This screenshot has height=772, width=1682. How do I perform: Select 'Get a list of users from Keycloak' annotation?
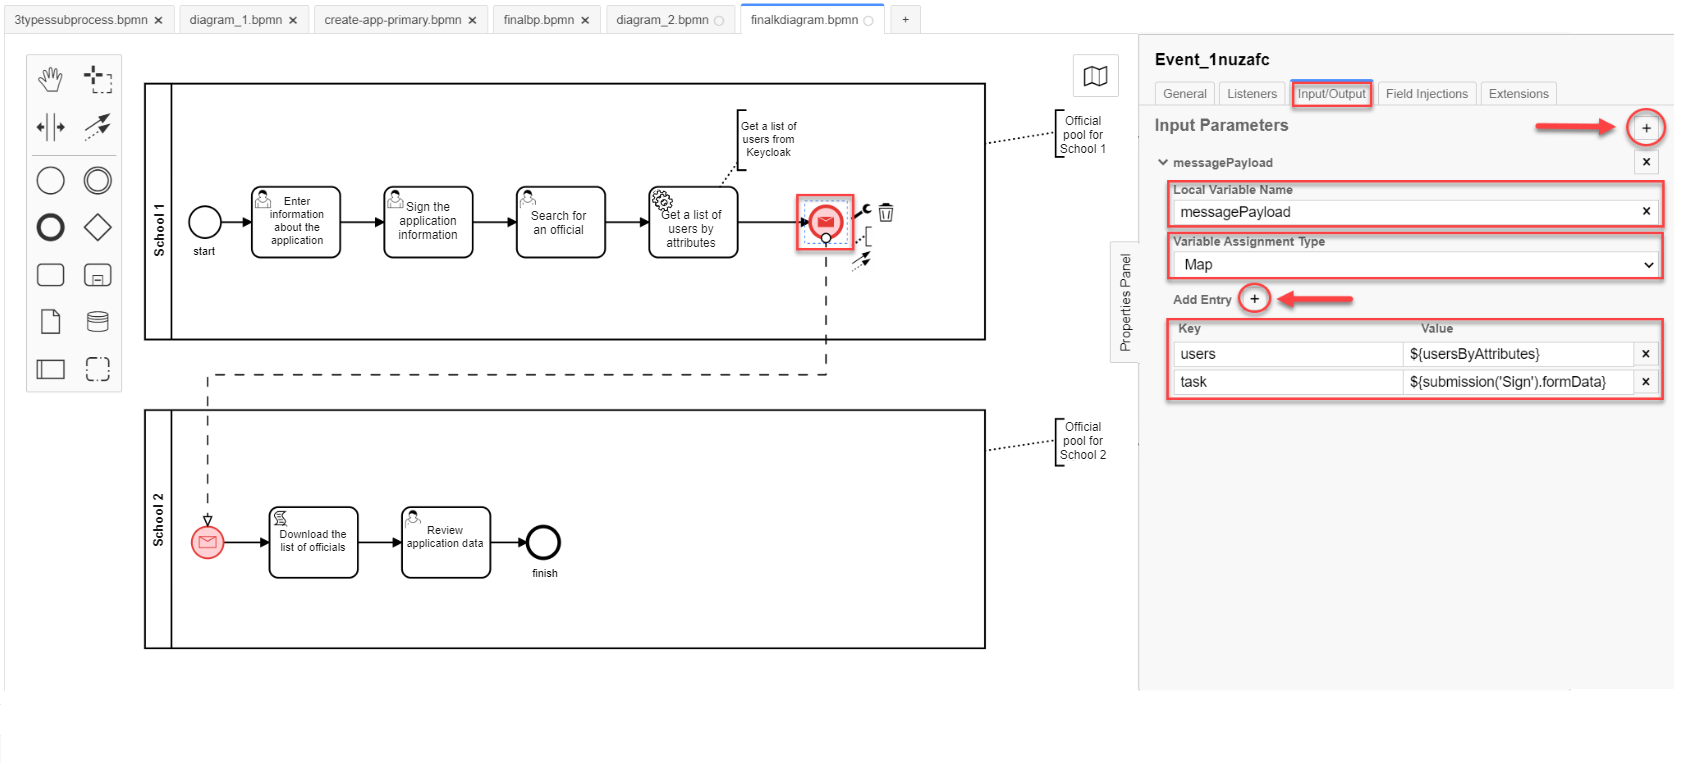pos(768,139)
